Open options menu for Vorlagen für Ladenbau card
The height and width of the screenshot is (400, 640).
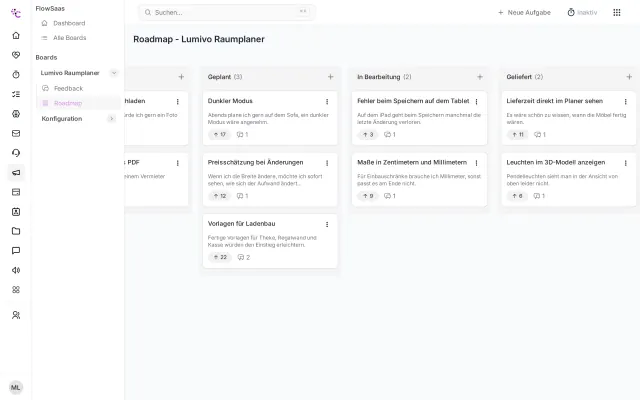tap(327, 224)
